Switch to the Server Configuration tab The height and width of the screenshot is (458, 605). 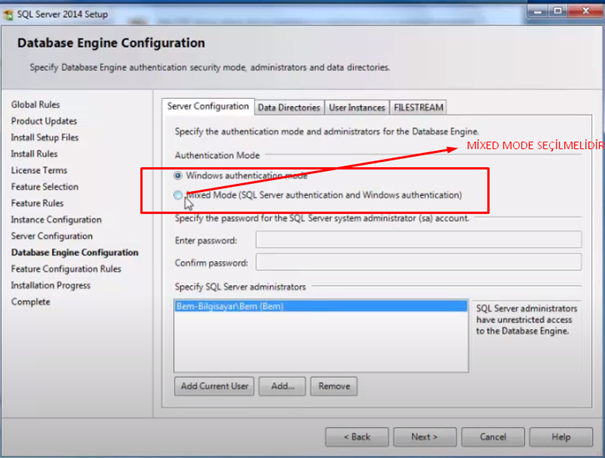click(x=208, y=106)
